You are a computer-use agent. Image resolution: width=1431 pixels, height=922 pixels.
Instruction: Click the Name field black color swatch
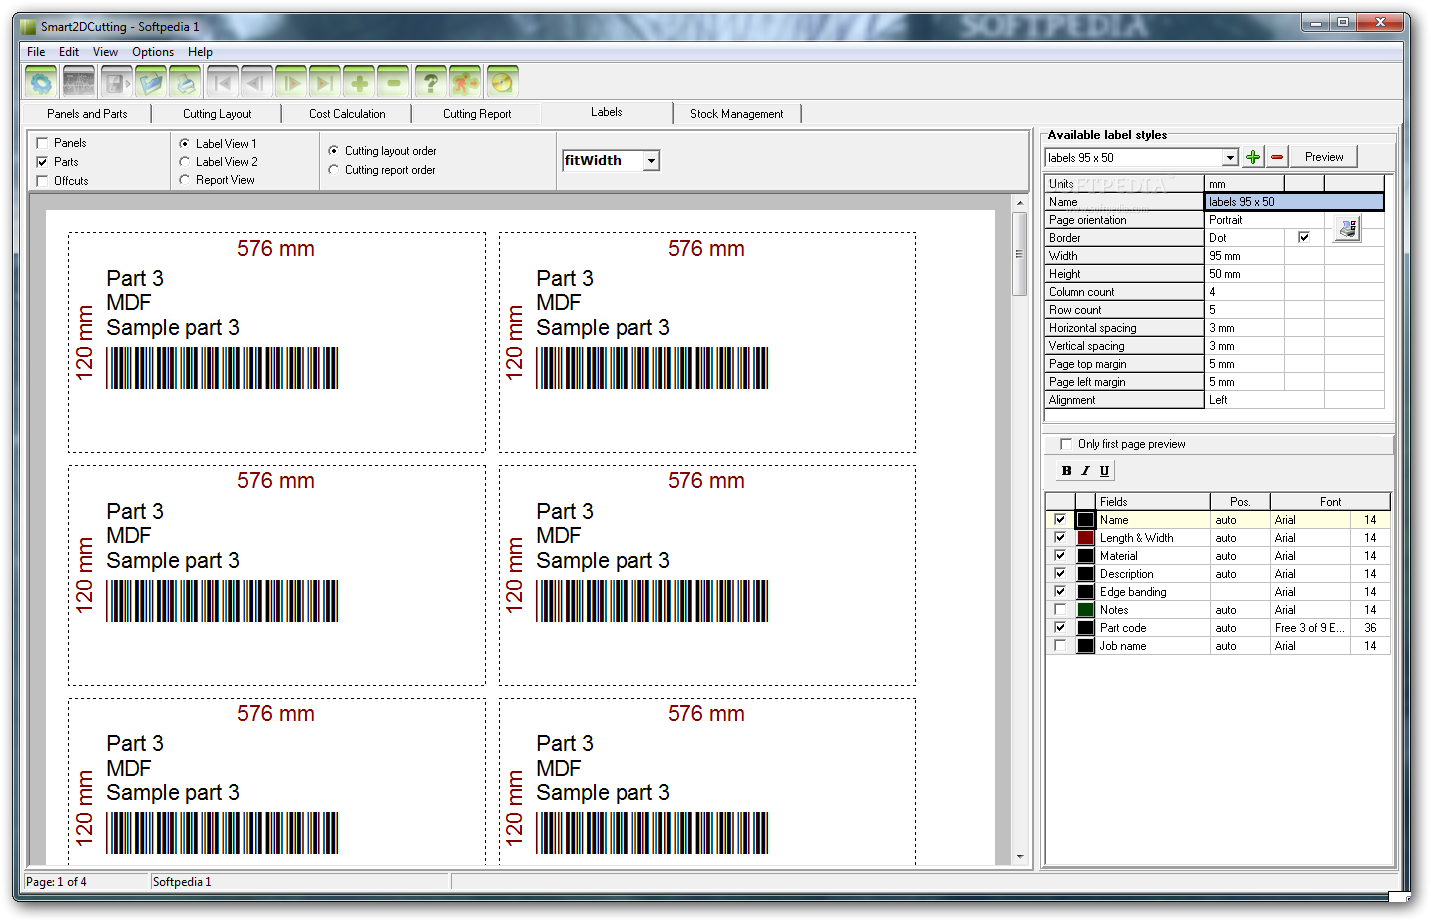pos(1085,520)
